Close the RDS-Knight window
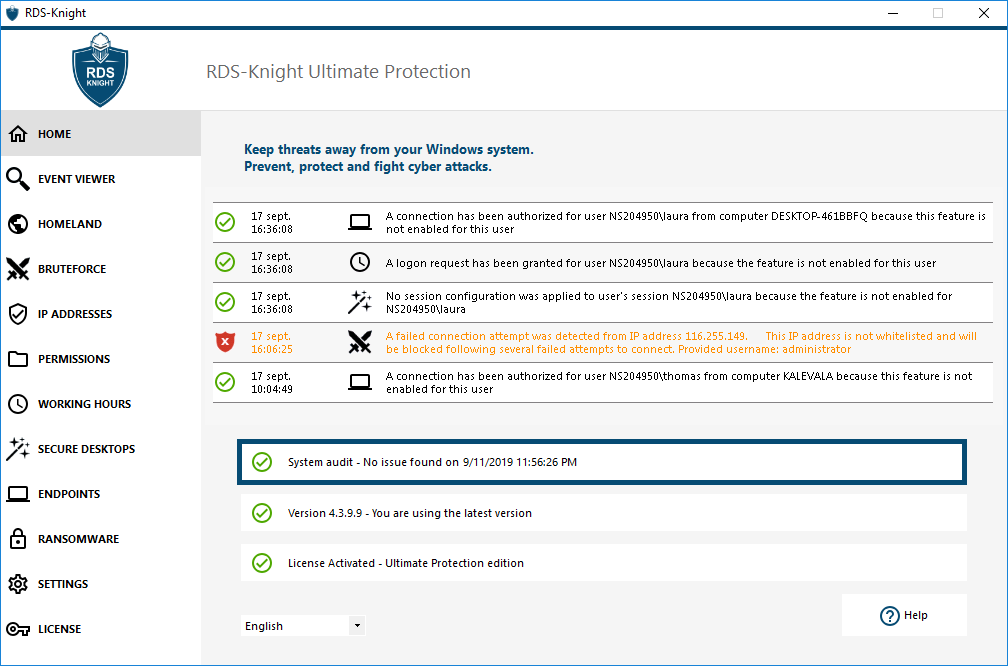The image size is (1008, 666). 984,13
